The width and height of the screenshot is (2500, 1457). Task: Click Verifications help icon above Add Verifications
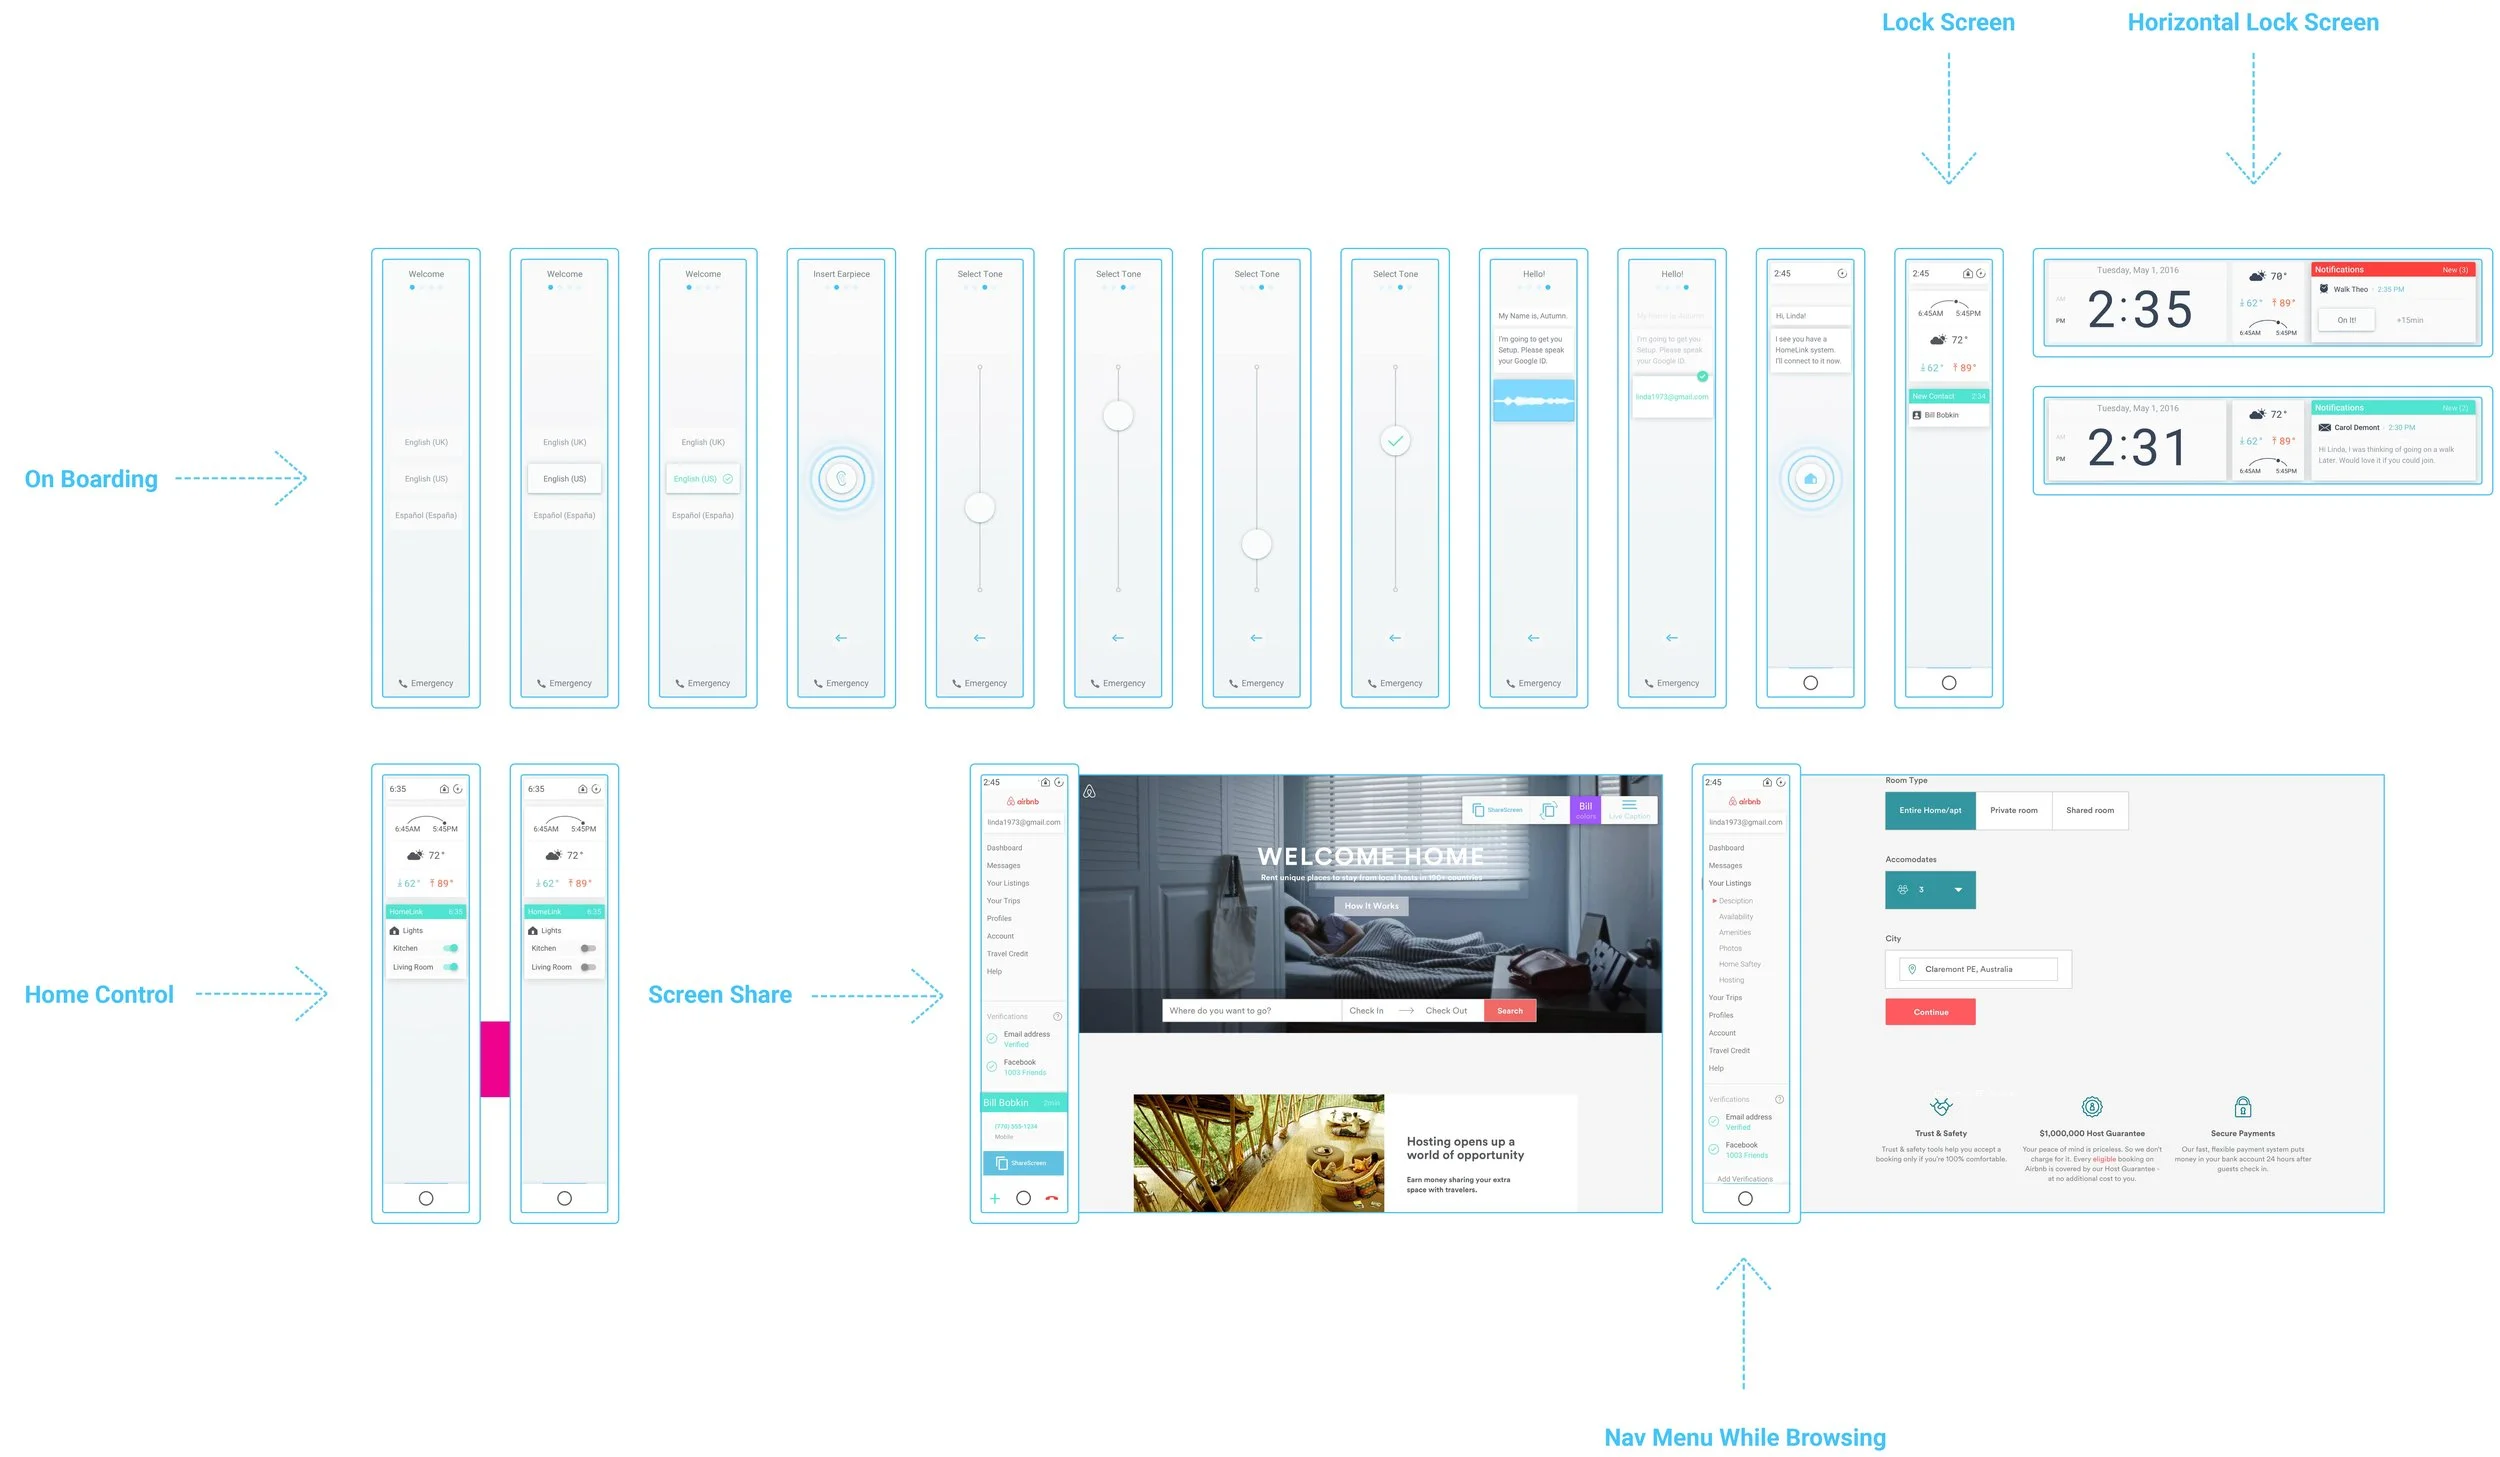tap(1779, 1099)
